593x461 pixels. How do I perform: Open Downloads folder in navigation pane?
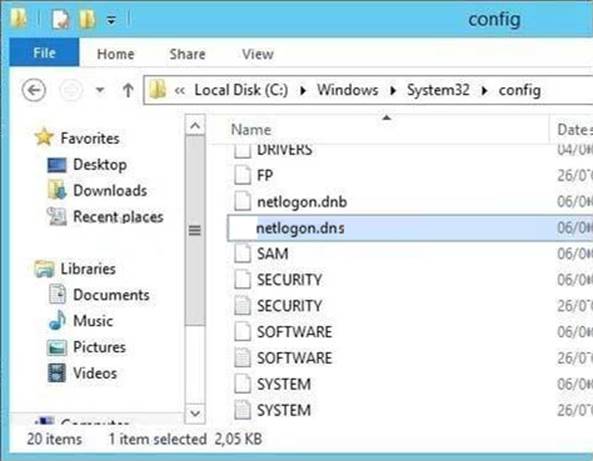click(110, 191)
